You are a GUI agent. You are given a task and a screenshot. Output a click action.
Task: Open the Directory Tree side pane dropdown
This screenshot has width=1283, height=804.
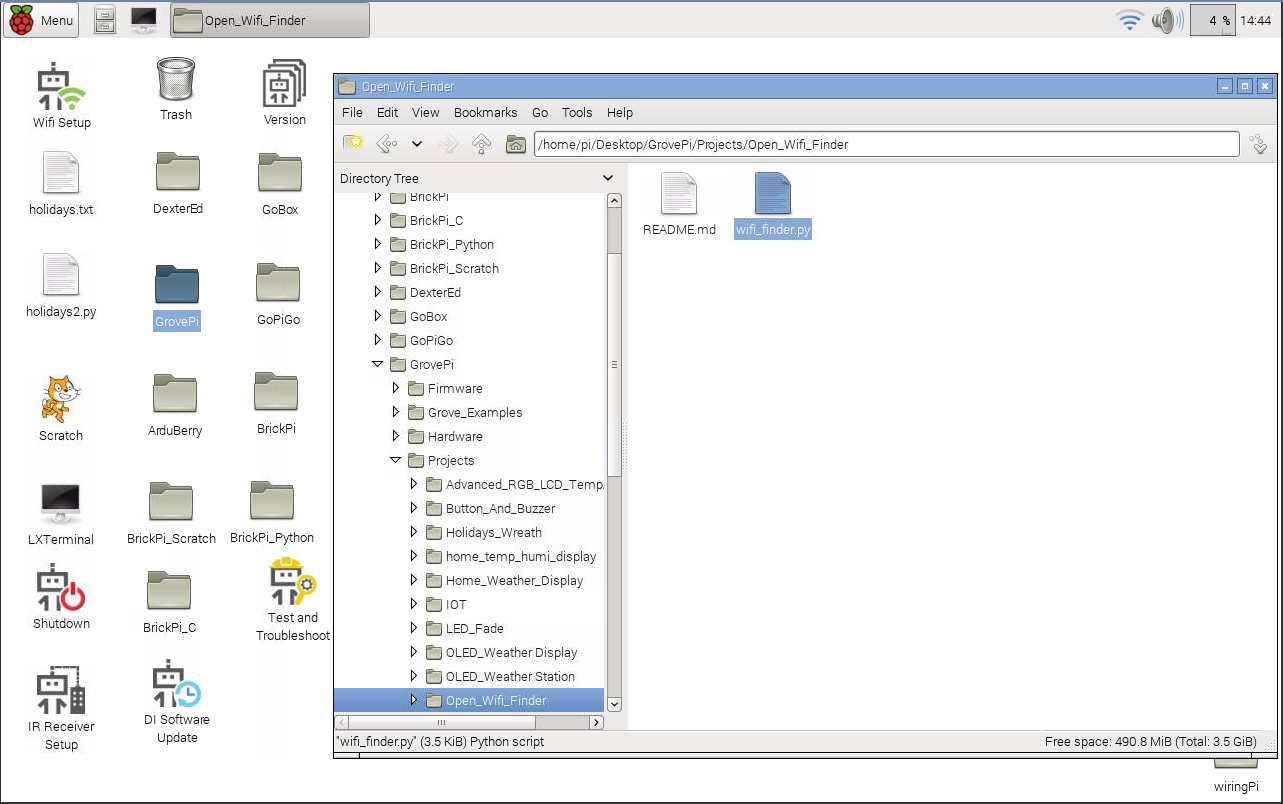pos(607,178)
